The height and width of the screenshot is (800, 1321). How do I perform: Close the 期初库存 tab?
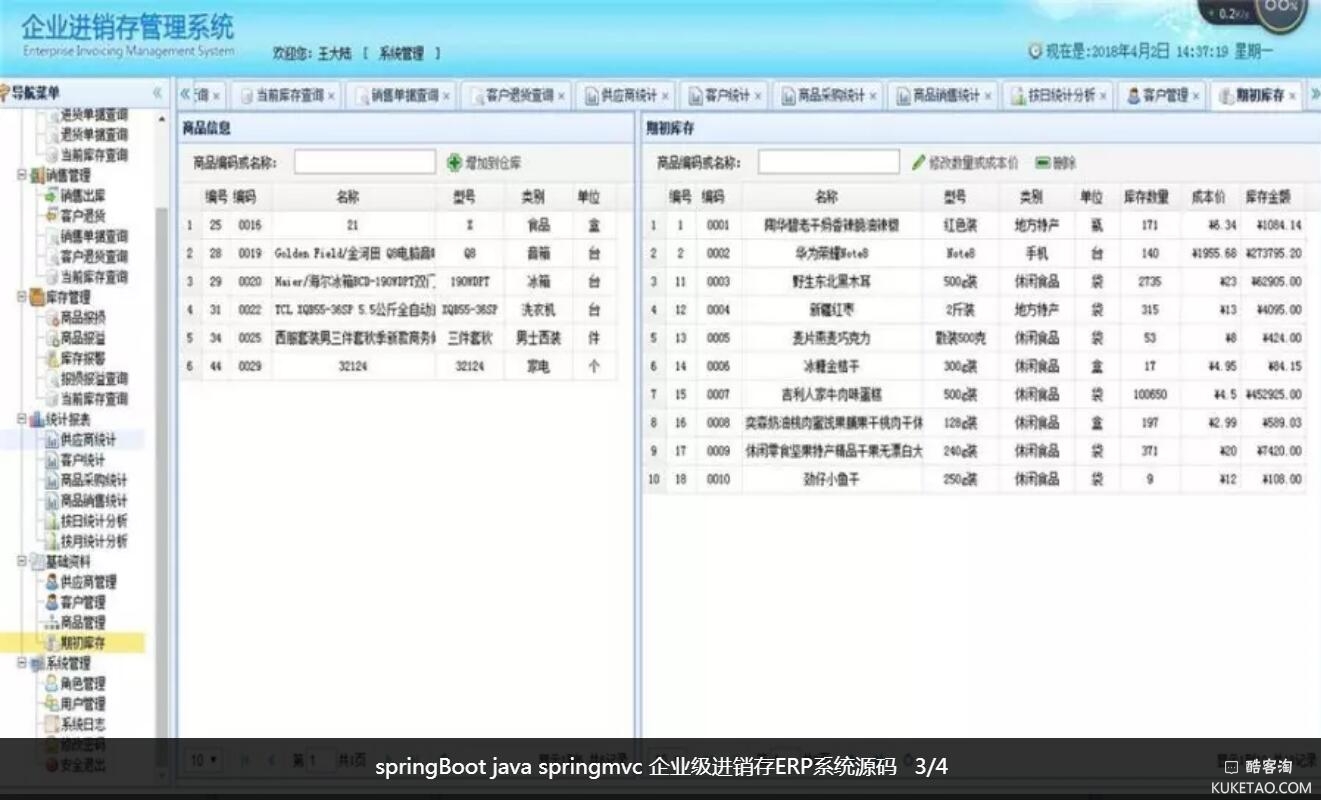pyautogui.click(x=1292, y=97)
